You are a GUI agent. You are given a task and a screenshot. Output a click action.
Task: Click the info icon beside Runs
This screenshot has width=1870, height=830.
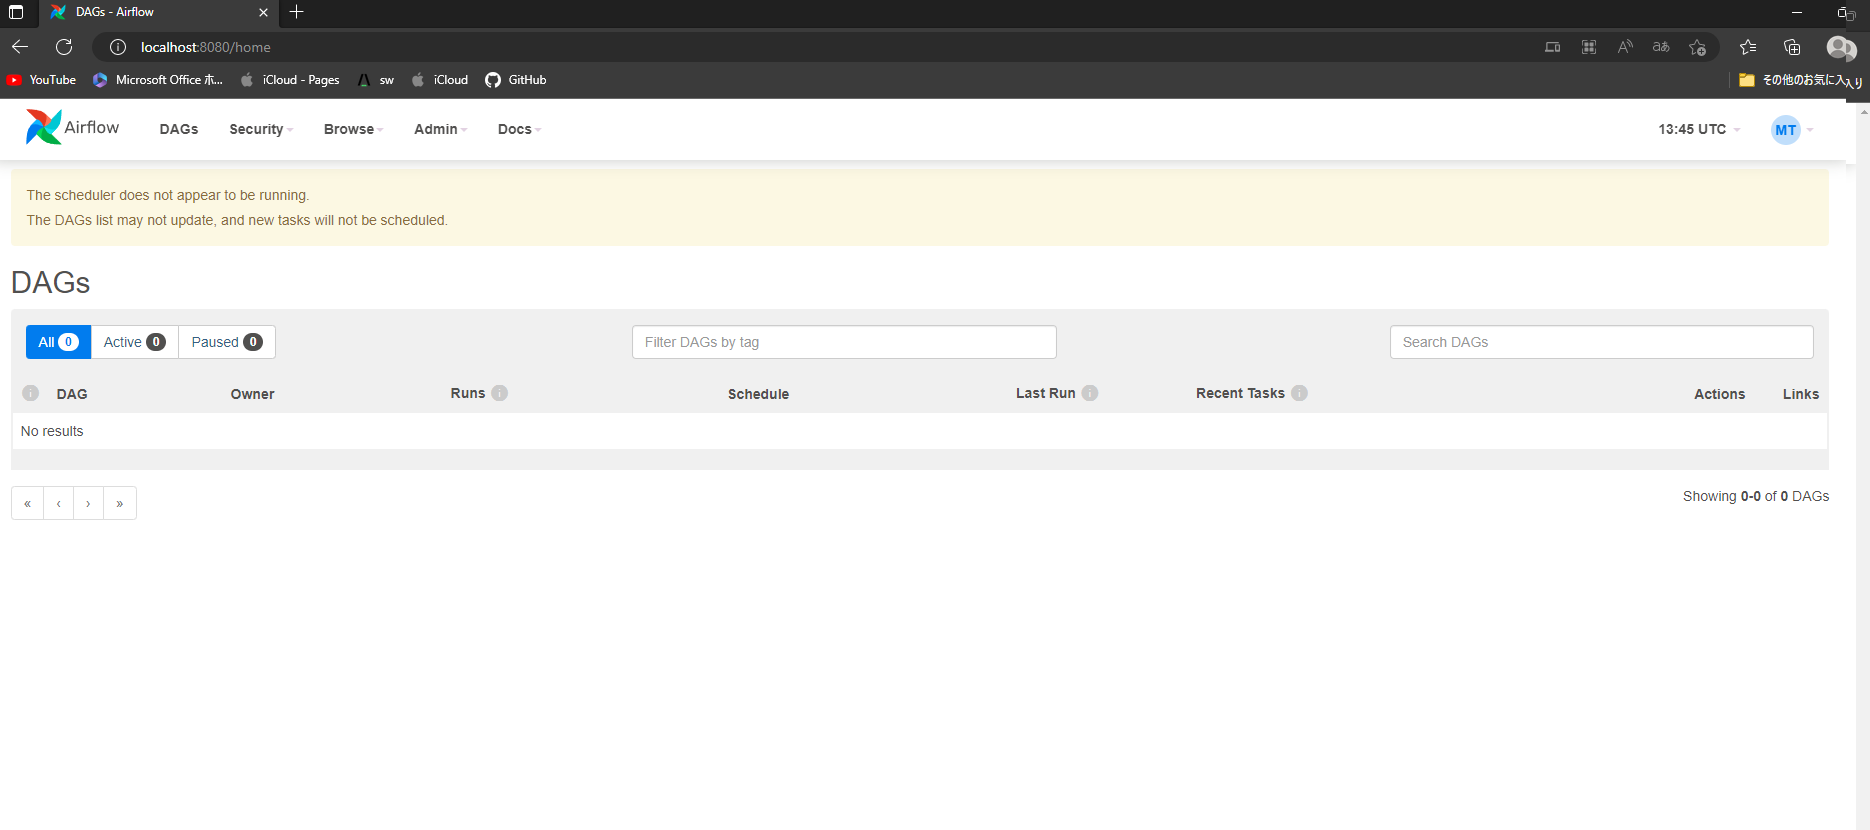[500, 393]
